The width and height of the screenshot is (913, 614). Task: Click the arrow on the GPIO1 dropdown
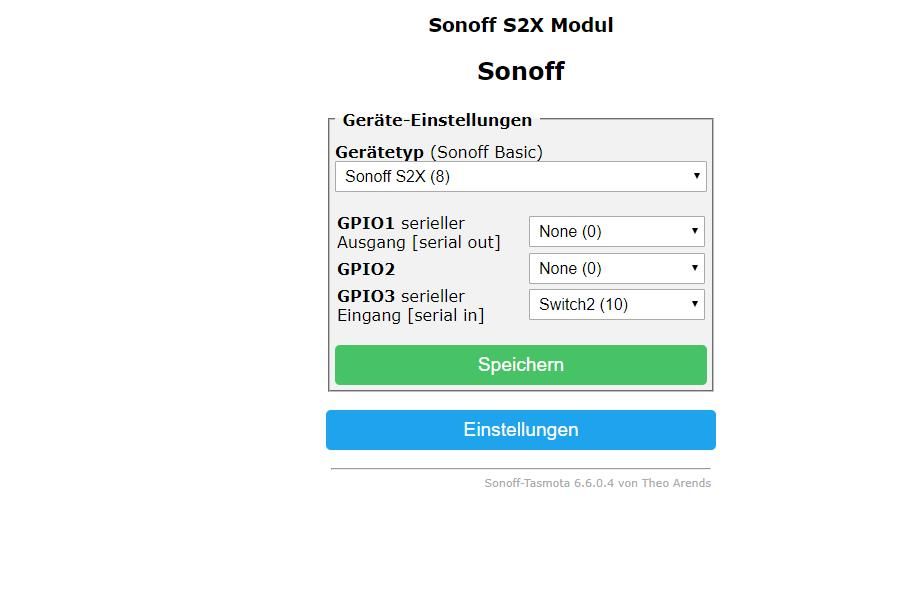click(695, 231)
